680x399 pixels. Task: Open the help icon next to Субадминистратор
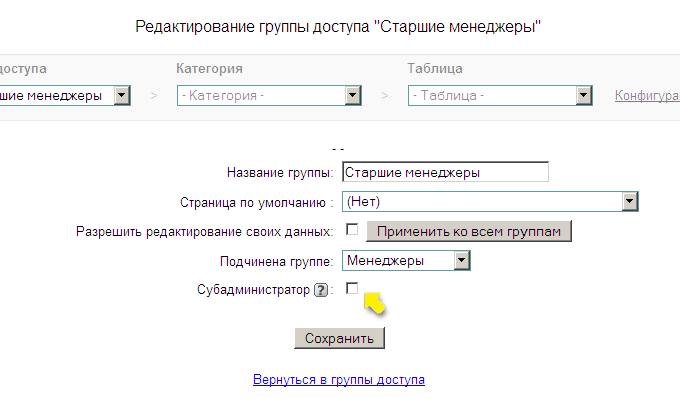(x=321, y=290)
